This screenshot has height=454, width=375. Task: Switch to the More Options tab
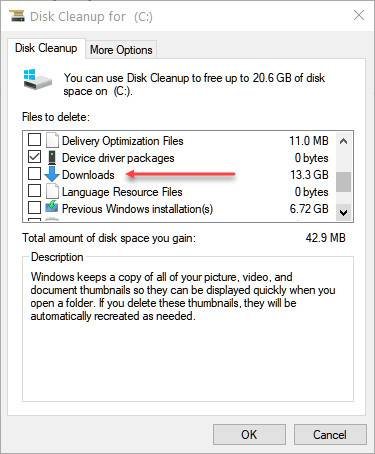121,50
